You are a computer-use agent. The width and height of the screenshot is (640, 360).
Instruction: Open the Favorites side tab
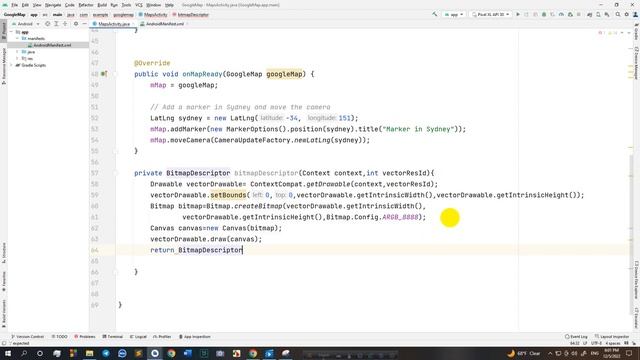pyautogui.click(x=4, y=282)
